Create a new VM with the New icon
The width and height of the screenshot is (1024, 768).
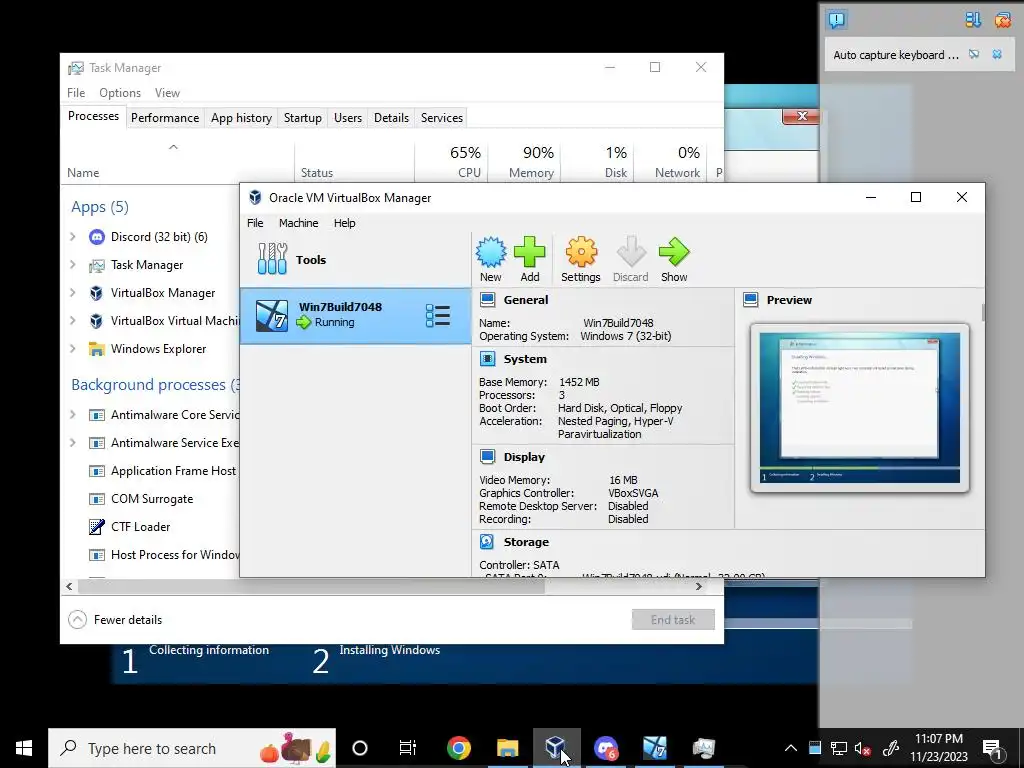point(490,260)
